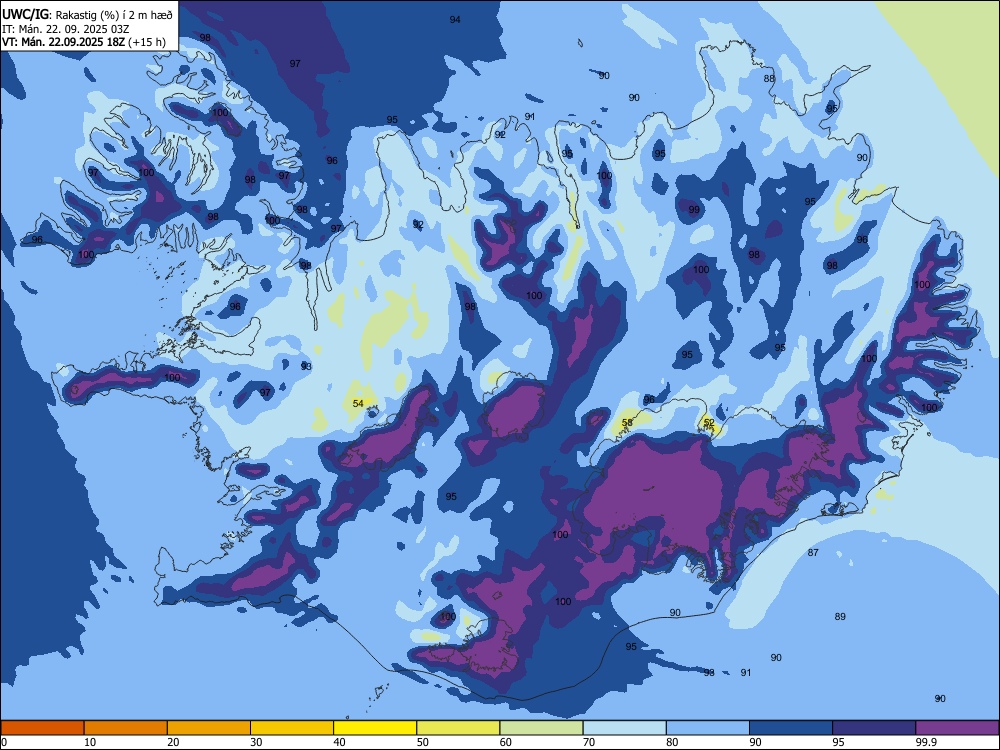Click the 'VT: Mán. 22.09.2025 18Z (+15 h)' line
The height and width of the screenshot is (750, 1000).
coord(84,42)
